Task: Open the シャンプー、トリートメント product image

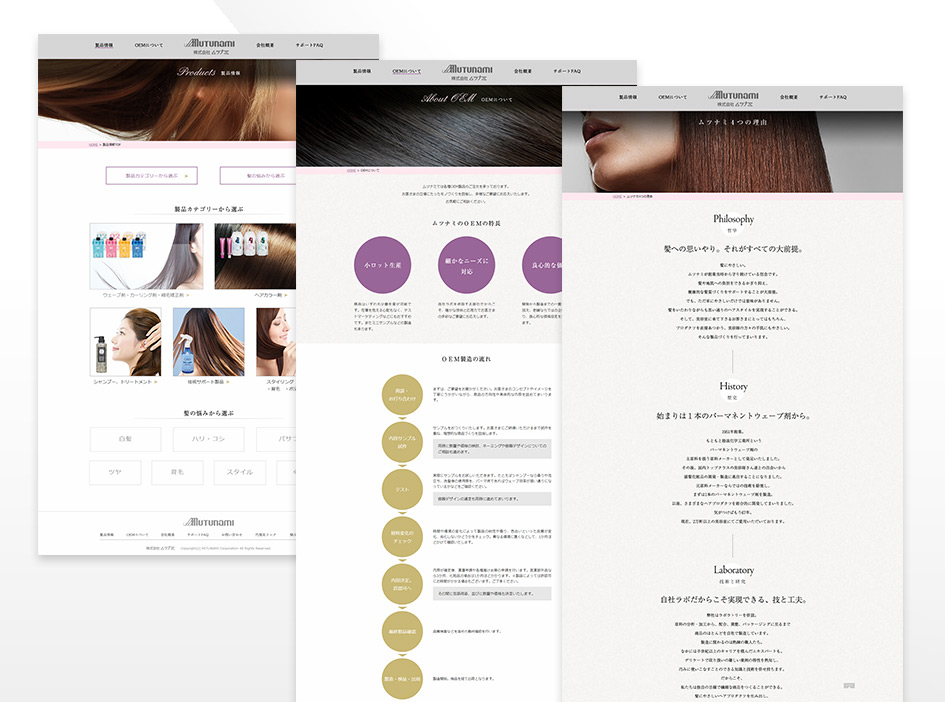Action: click(x=125, y=341)
